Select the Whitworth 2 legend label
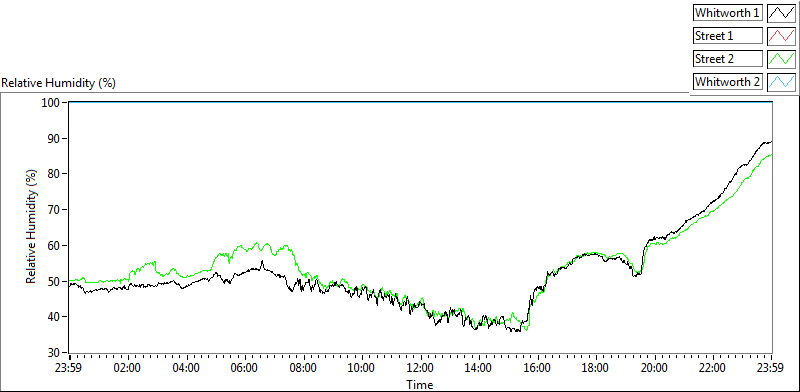Screen dimensions: 800x392 [x=728, y=82]
